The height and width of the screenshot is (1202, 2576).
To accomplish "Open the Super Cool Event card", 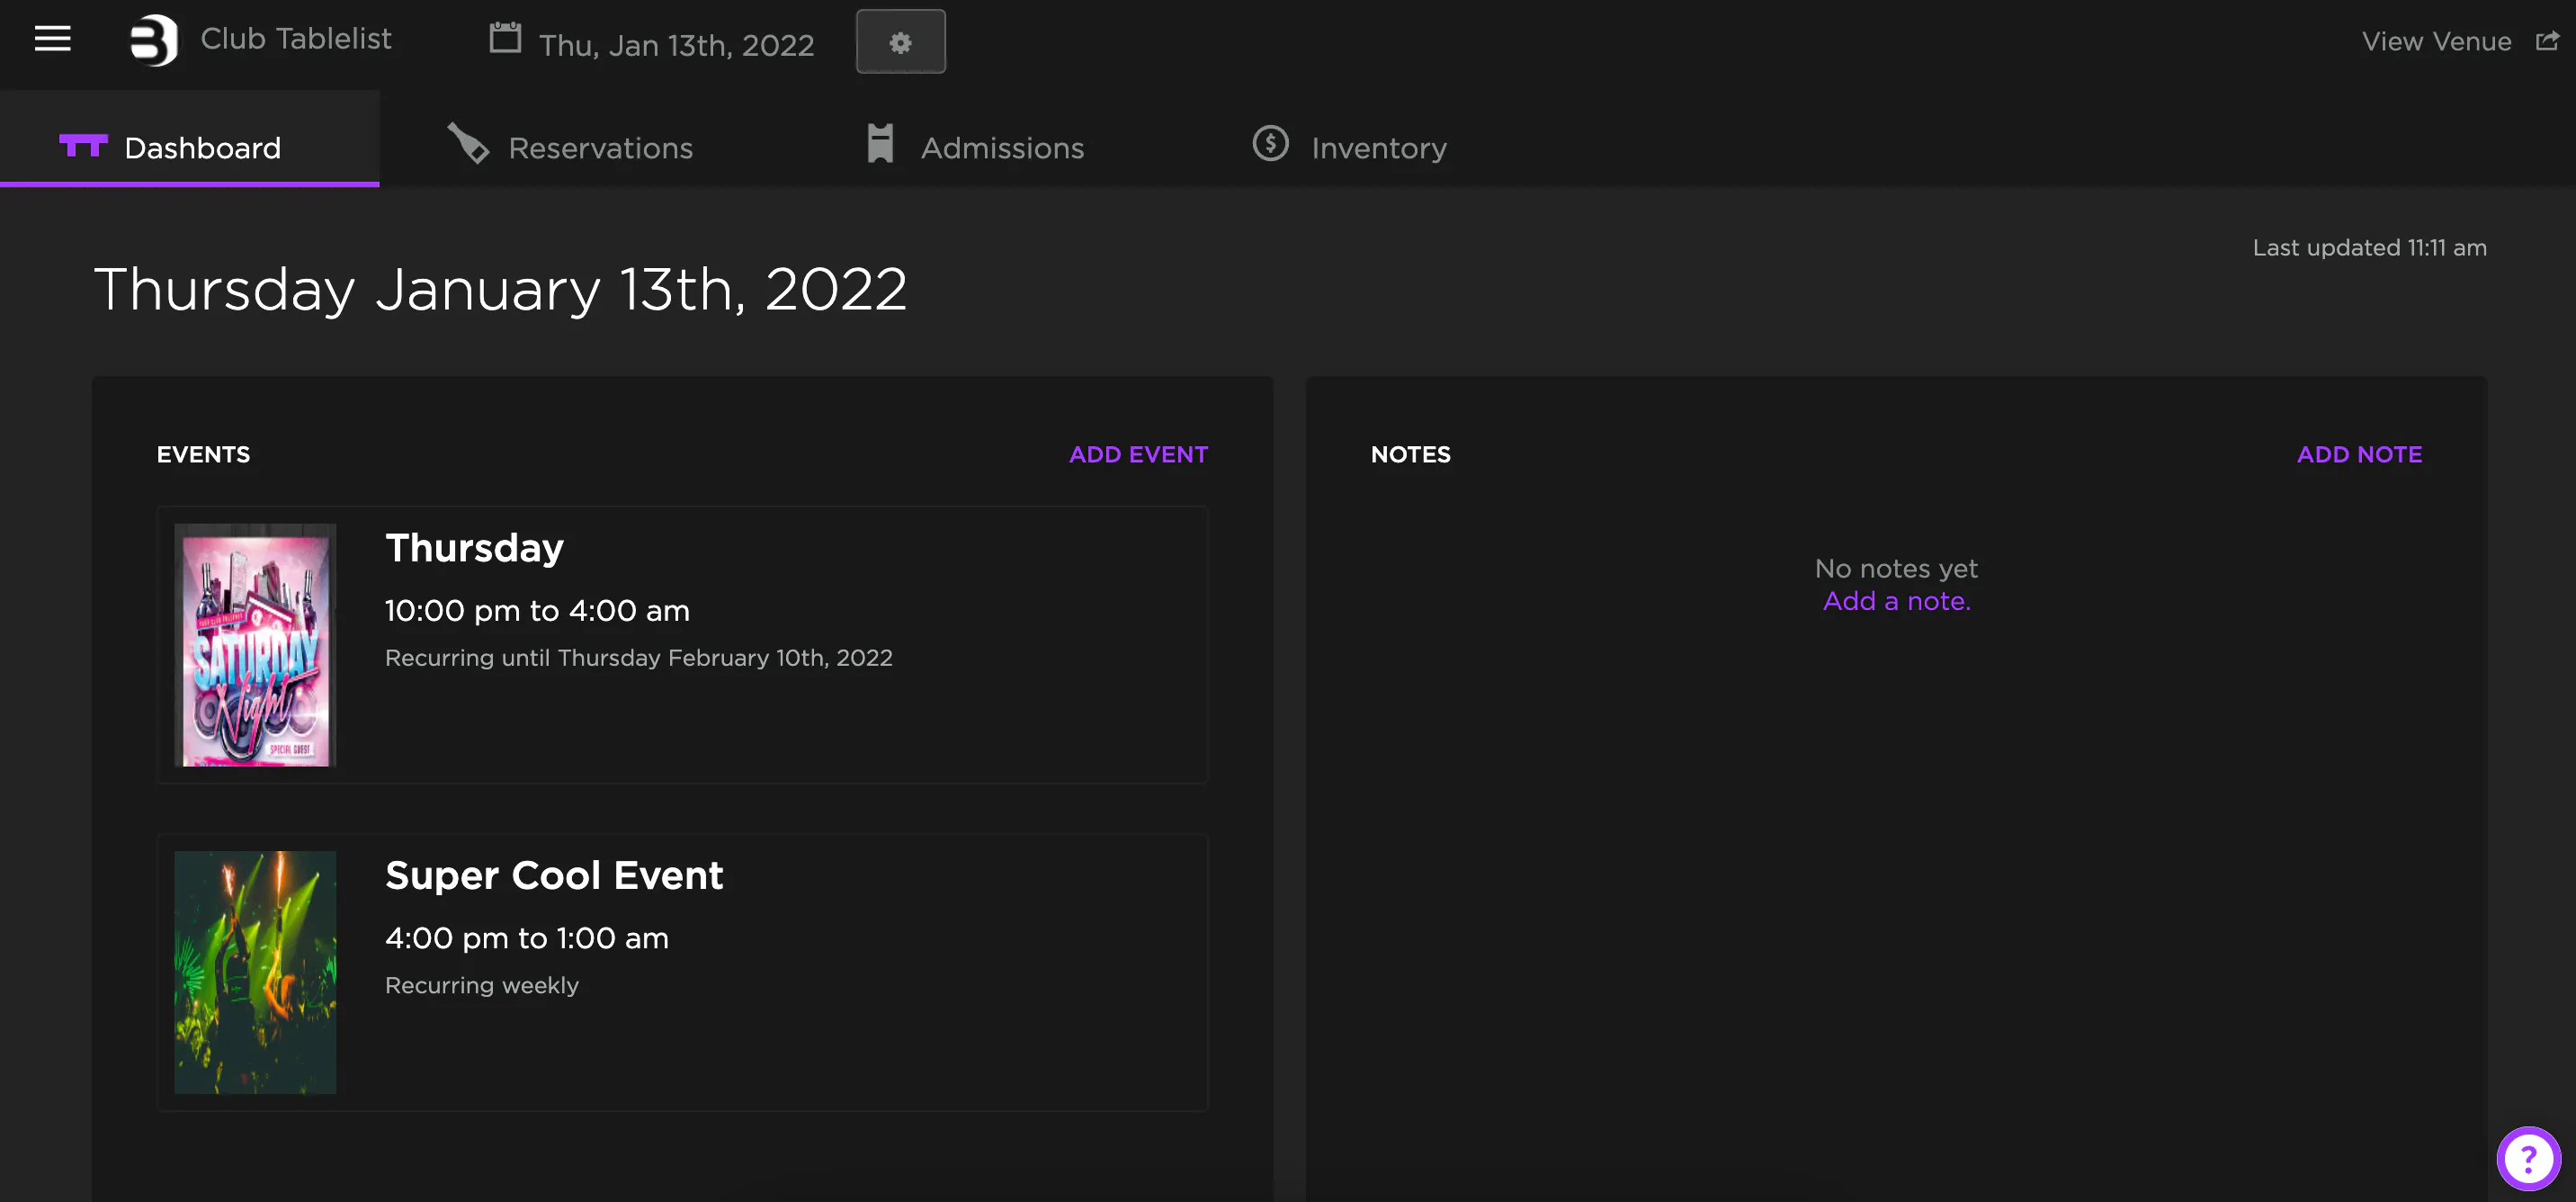I will click(682, 971).
